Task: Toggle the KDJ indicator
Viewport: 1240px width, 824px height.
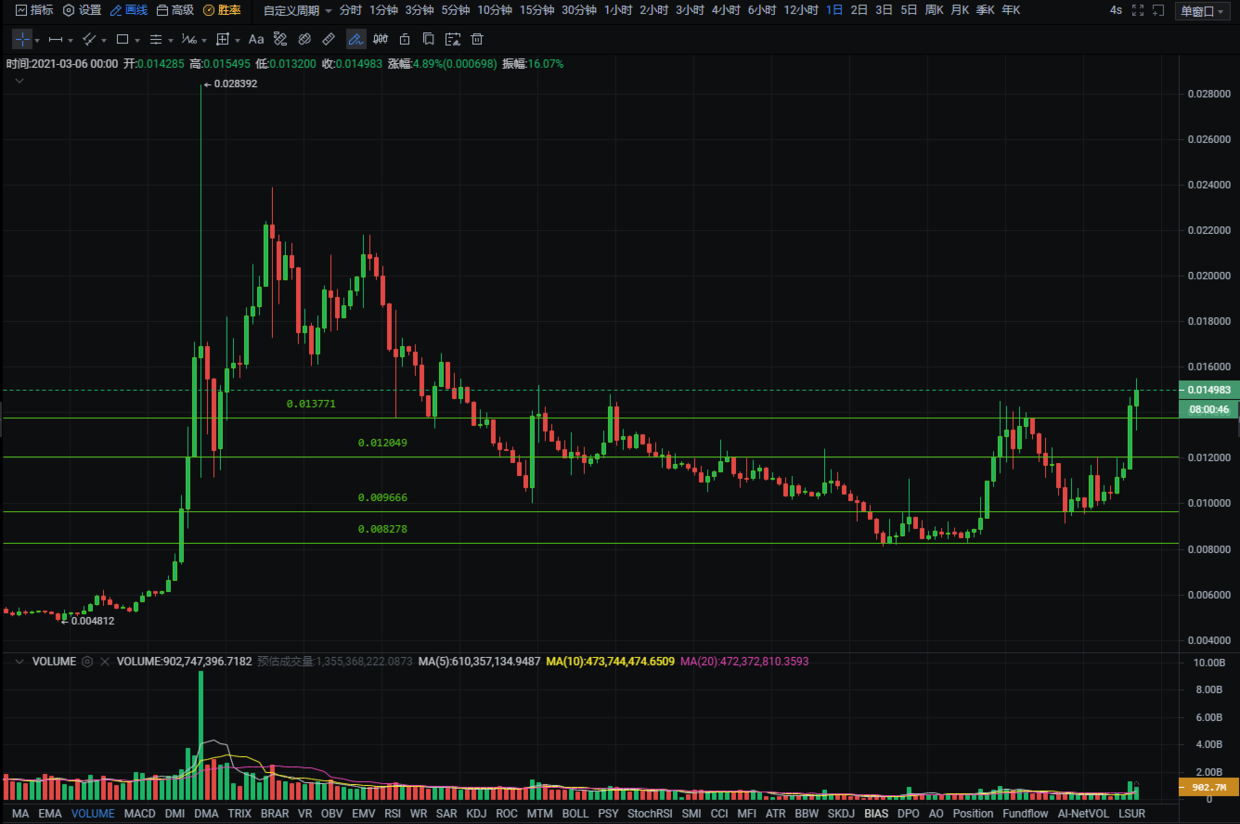Action: tap(476, 814)
